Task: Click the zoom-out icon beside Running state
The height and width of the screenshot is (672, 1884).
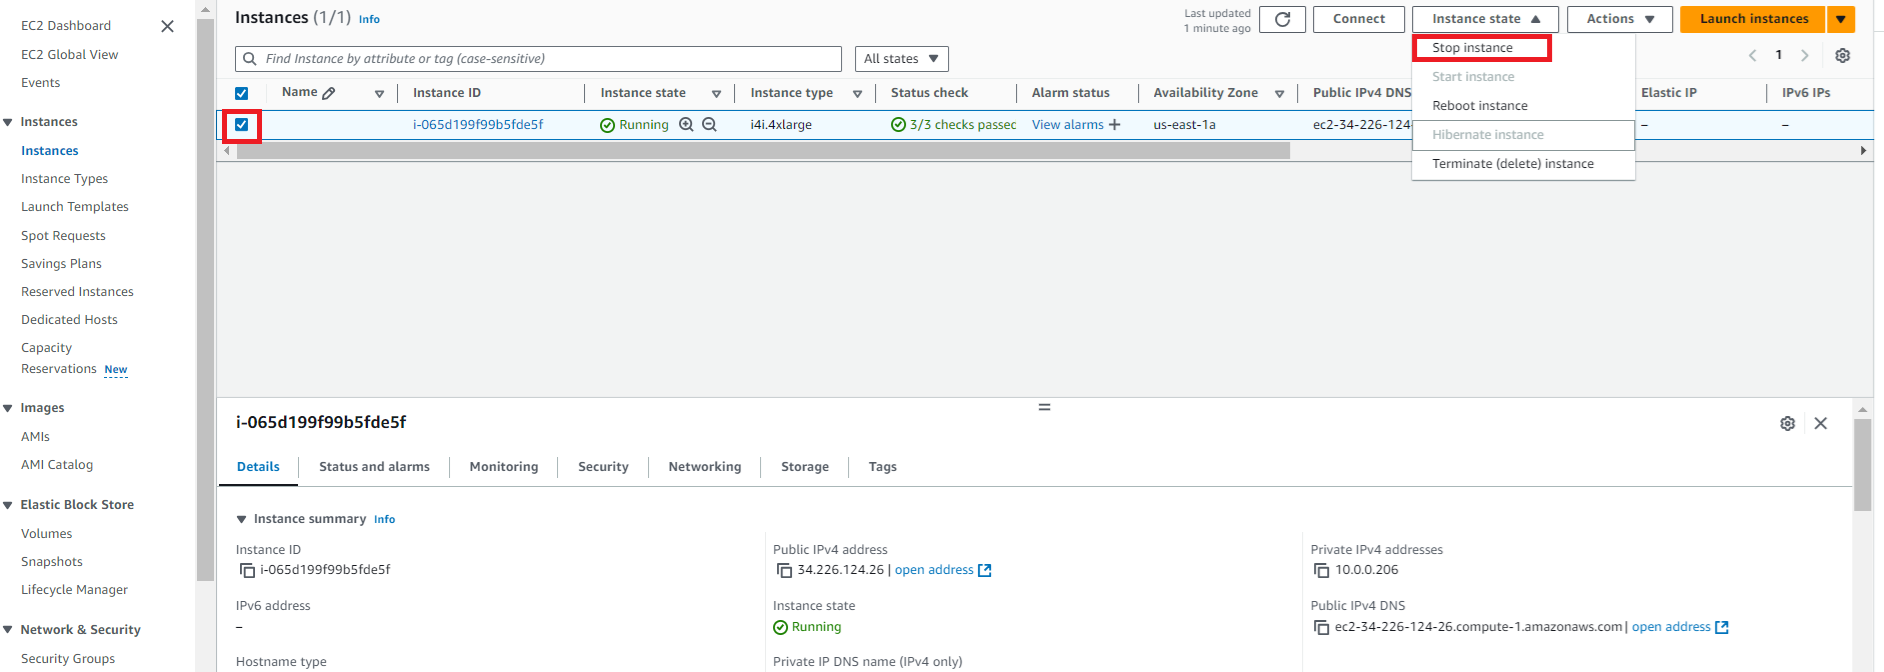Action: (709, 125)
